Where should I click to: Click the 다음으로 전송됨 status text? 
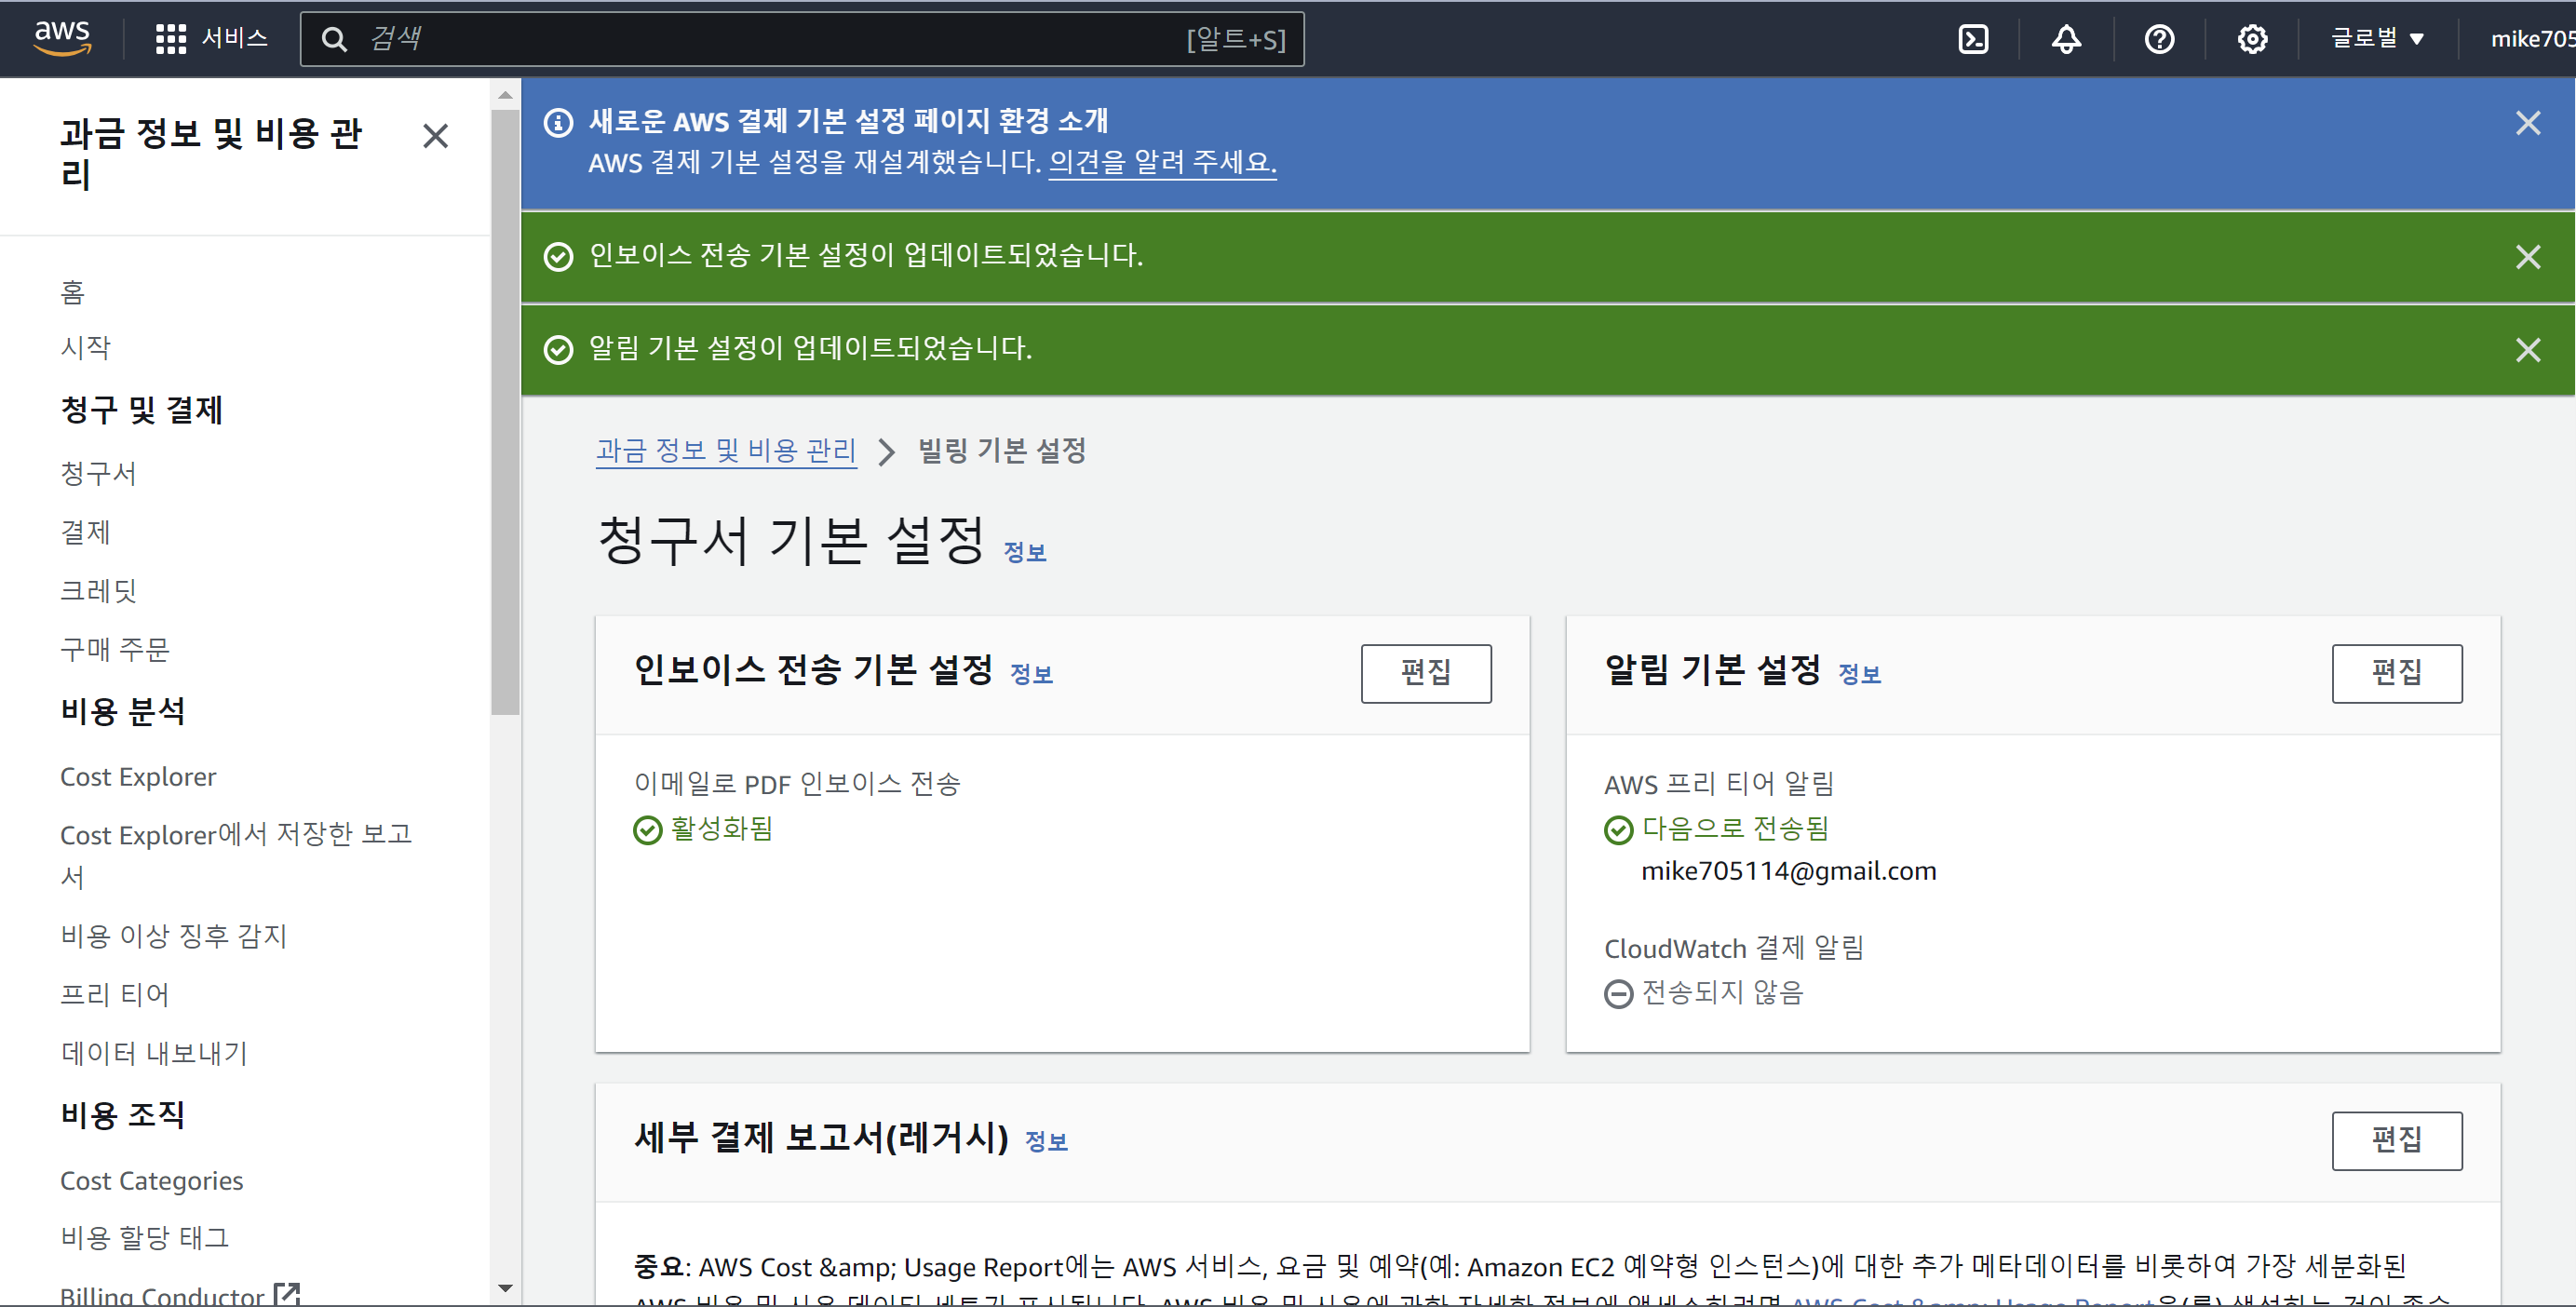pyautogui.click(x=1735, y=829)
